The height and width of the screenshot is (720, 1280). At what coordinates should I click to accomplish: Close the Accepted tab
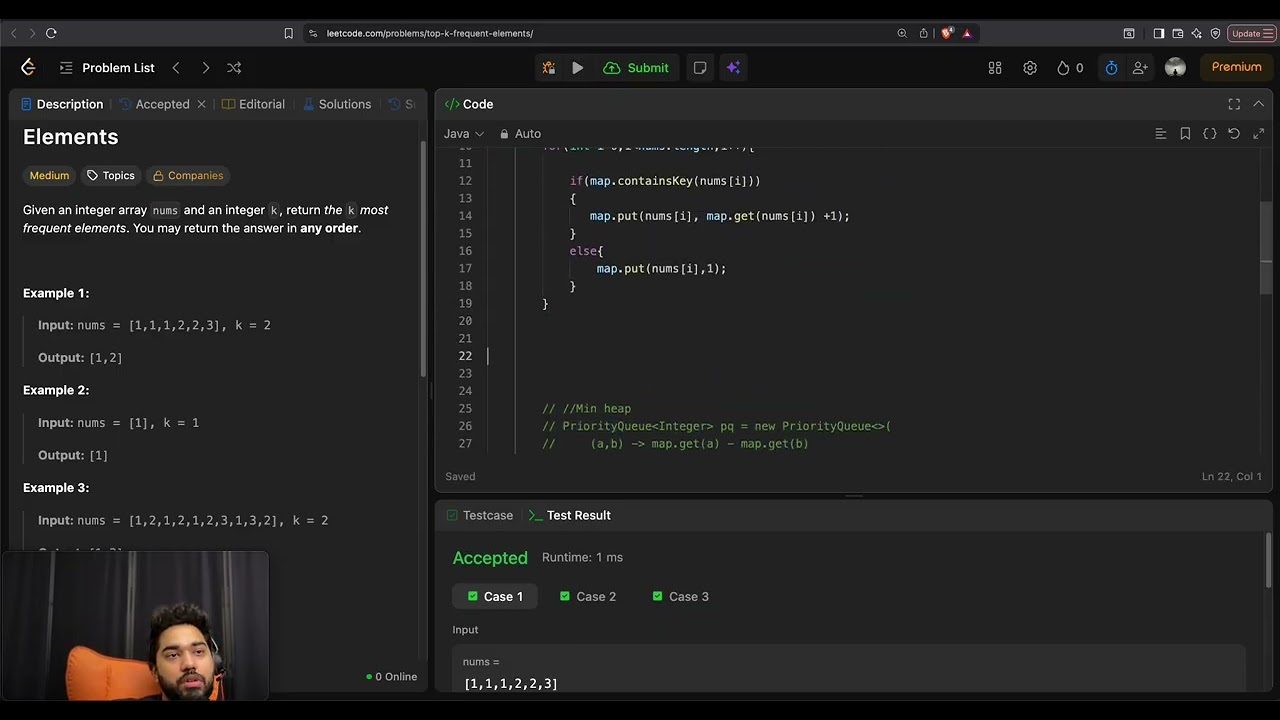tap(201, 104)
